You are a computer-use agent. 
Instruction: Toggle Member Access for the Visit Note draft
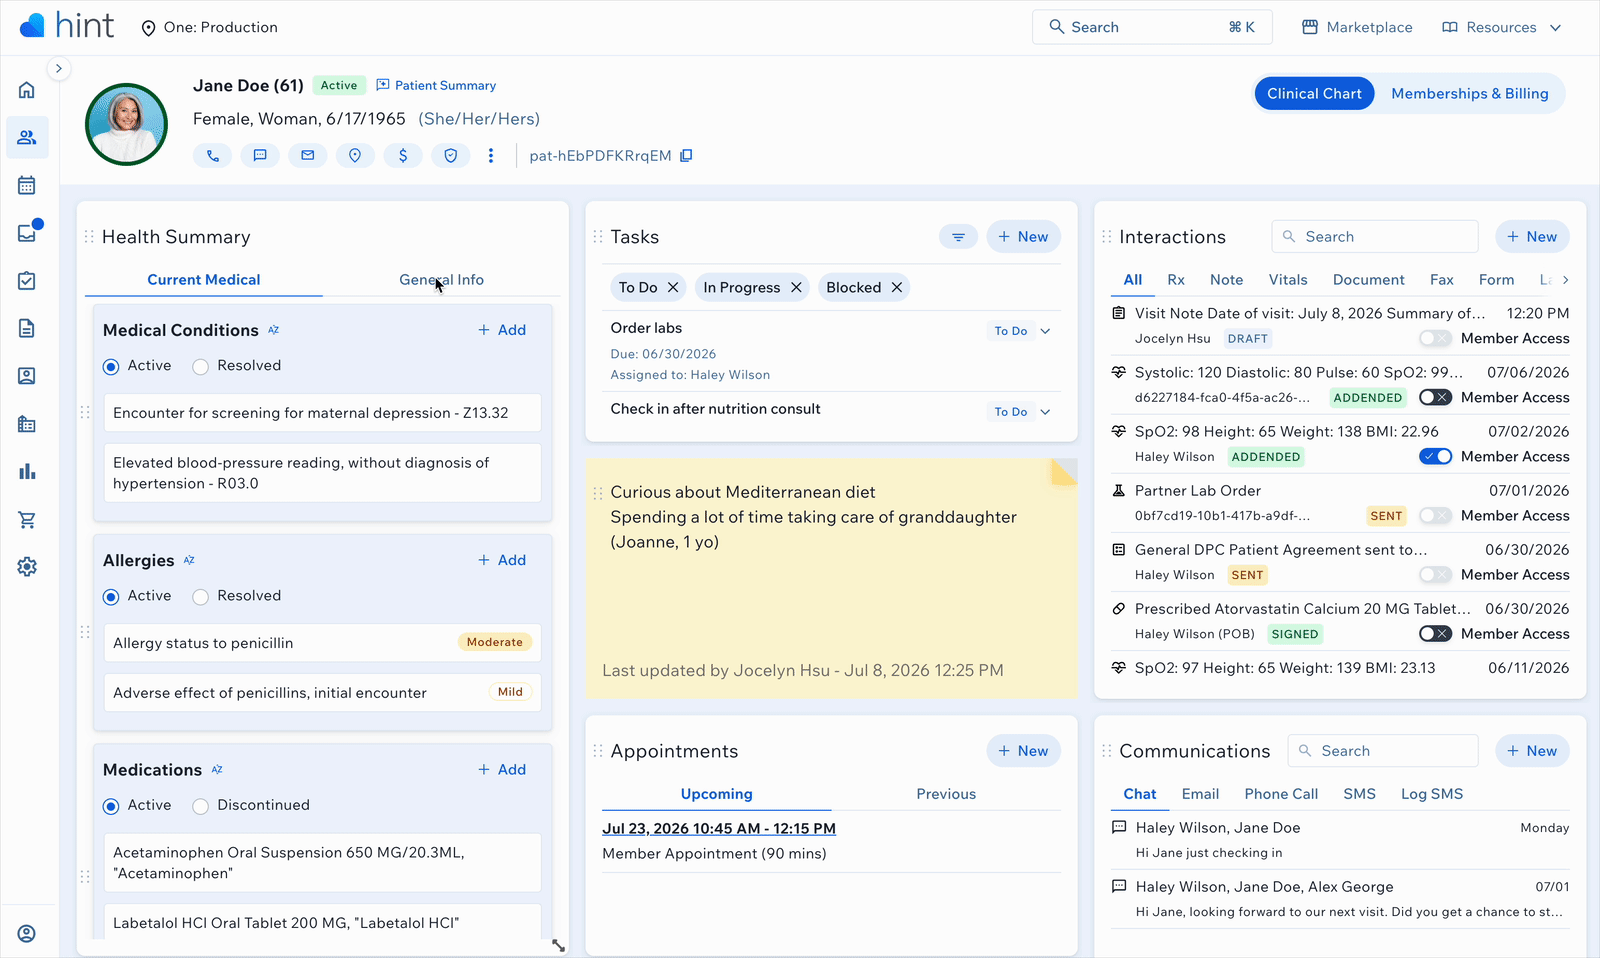[1435, 338]
